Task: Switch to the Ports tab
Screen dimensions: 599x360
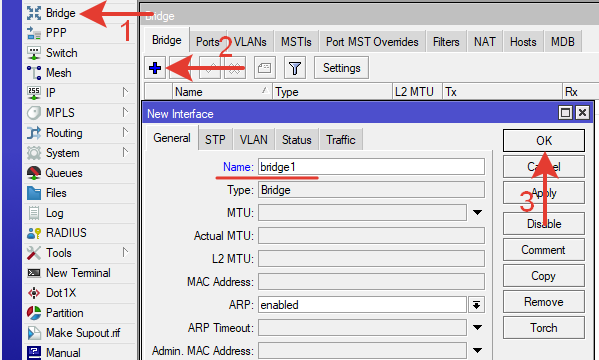Action: [207, 42]
